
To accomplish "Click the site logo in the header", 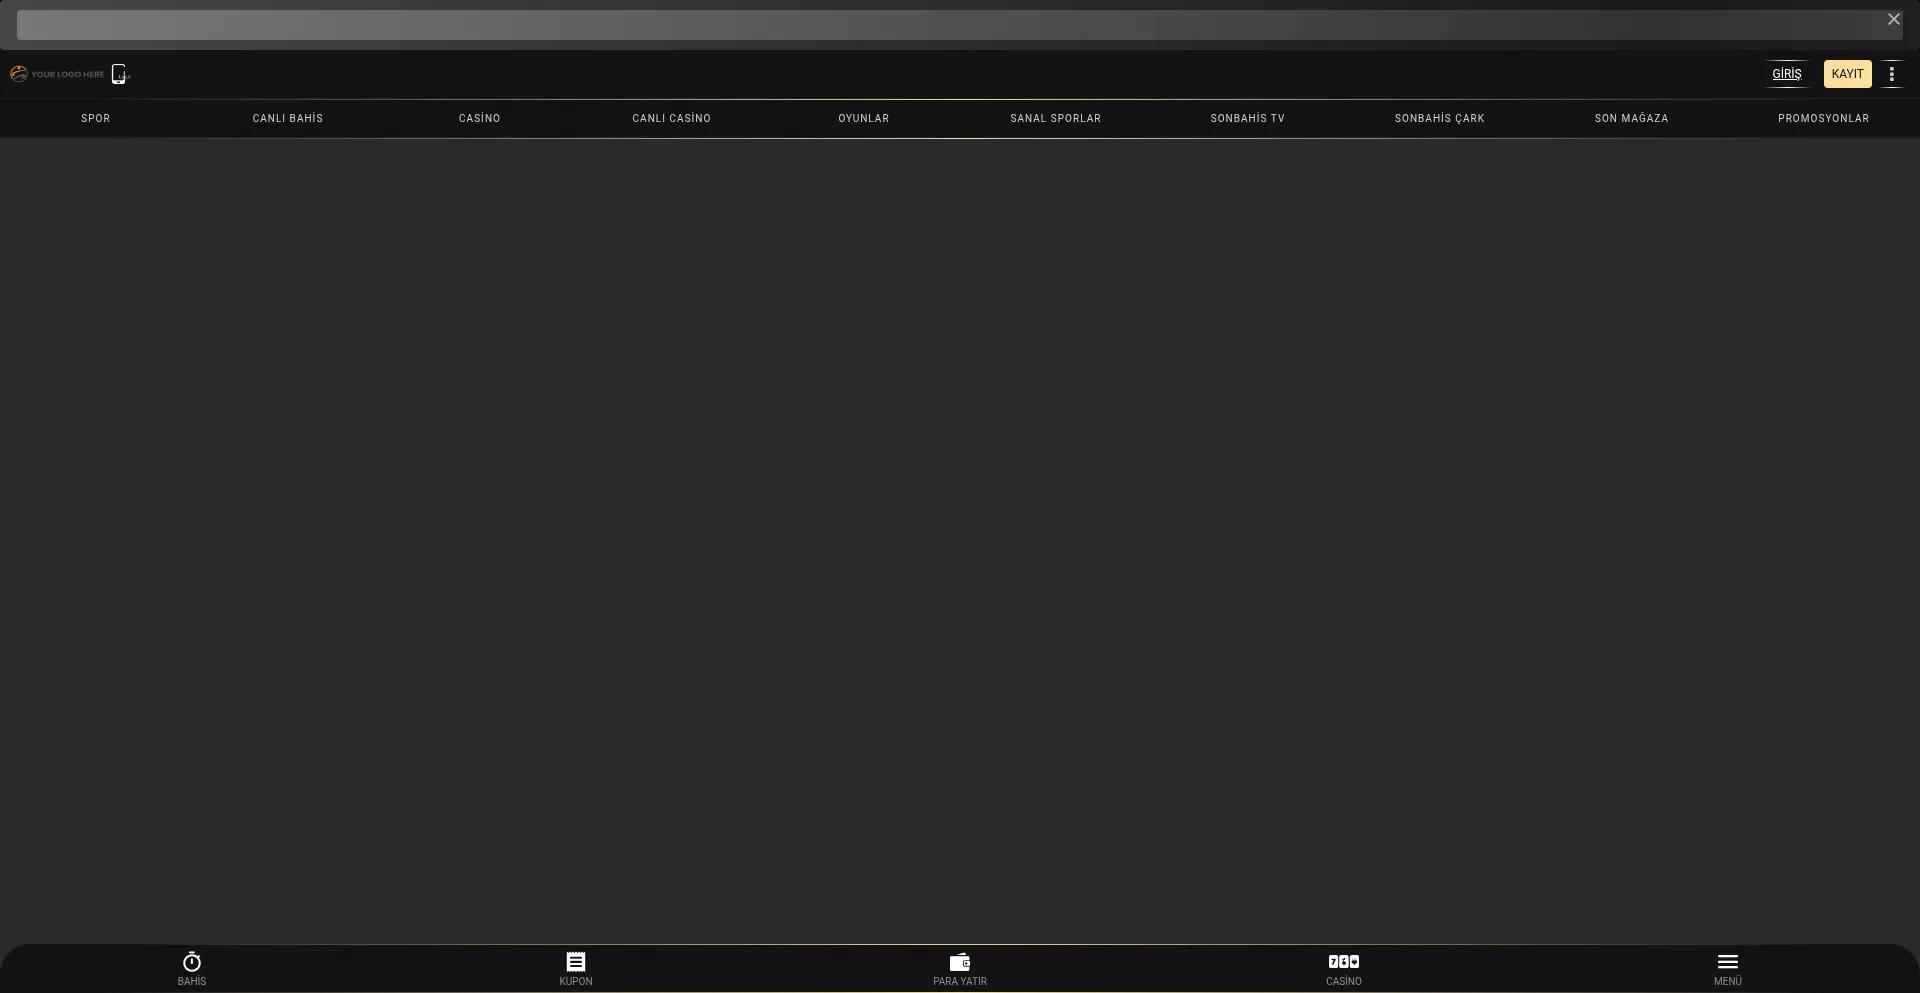I will 57,74.
